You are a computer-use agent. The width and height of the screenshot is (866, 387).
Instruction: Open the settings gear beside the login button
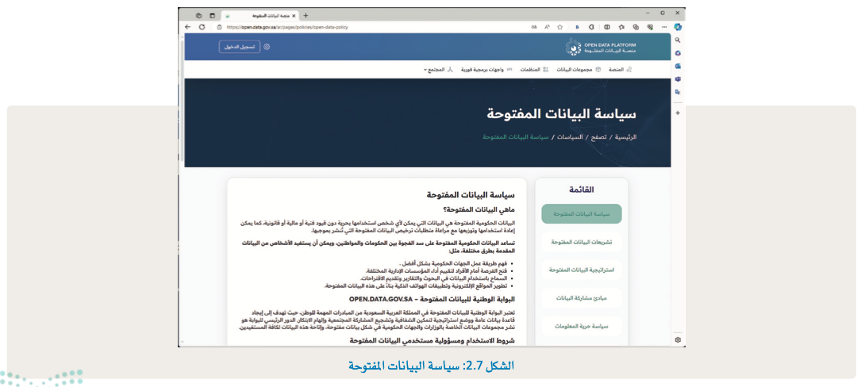(x=267, y=47)
